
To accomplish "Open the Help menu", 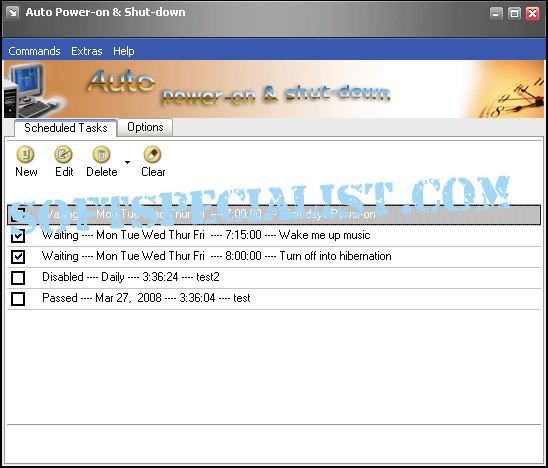I will pos(124,51).
